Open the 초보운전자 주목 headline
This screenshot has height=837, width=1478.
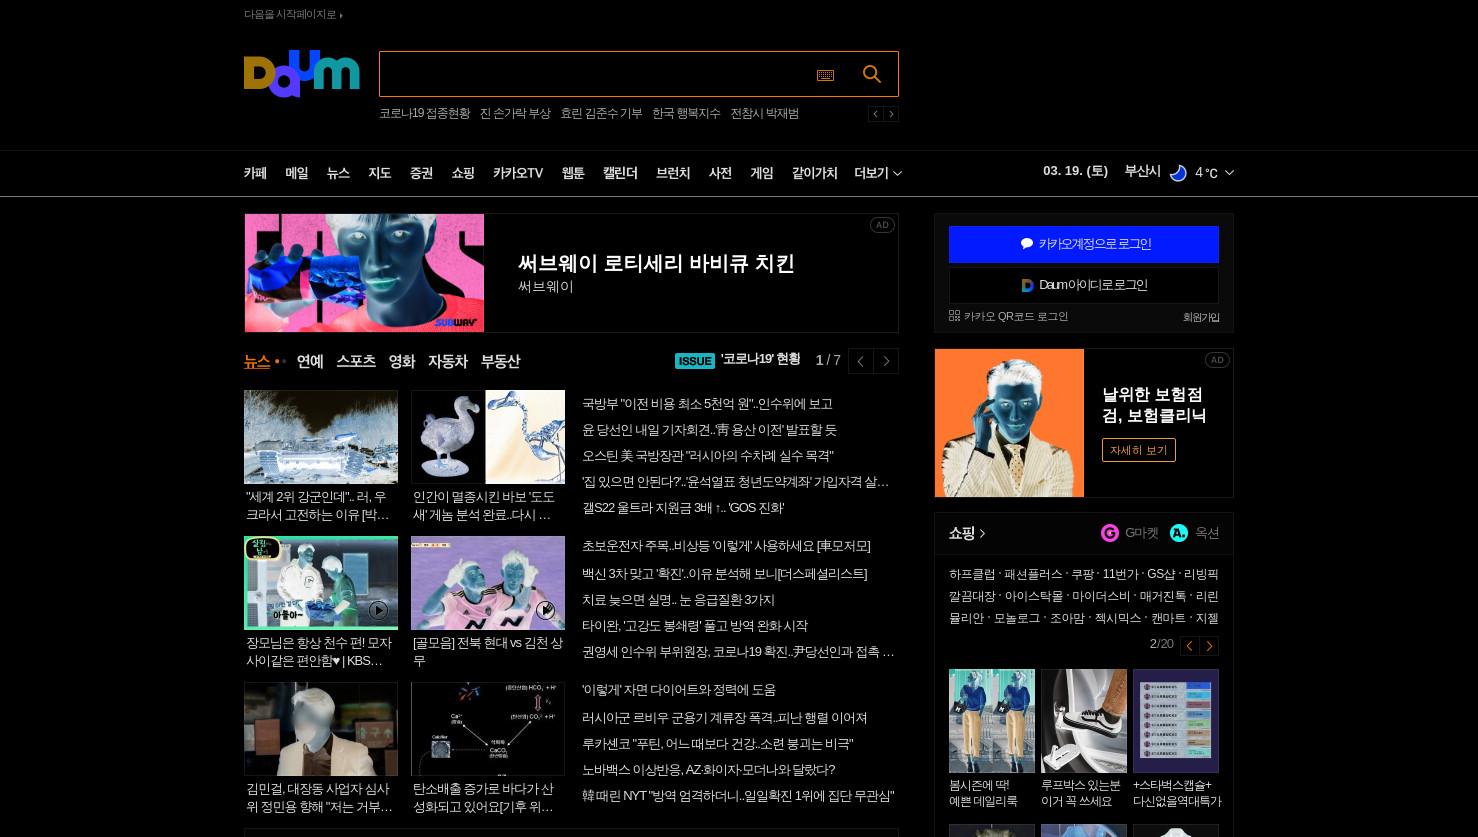point(726,546)
